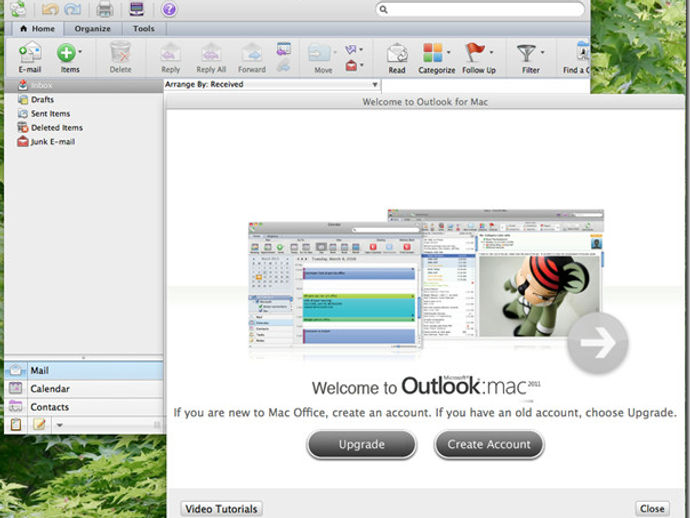
Task: Switch to Mail view
Action: pyautogui.click(x=84, y=371)
